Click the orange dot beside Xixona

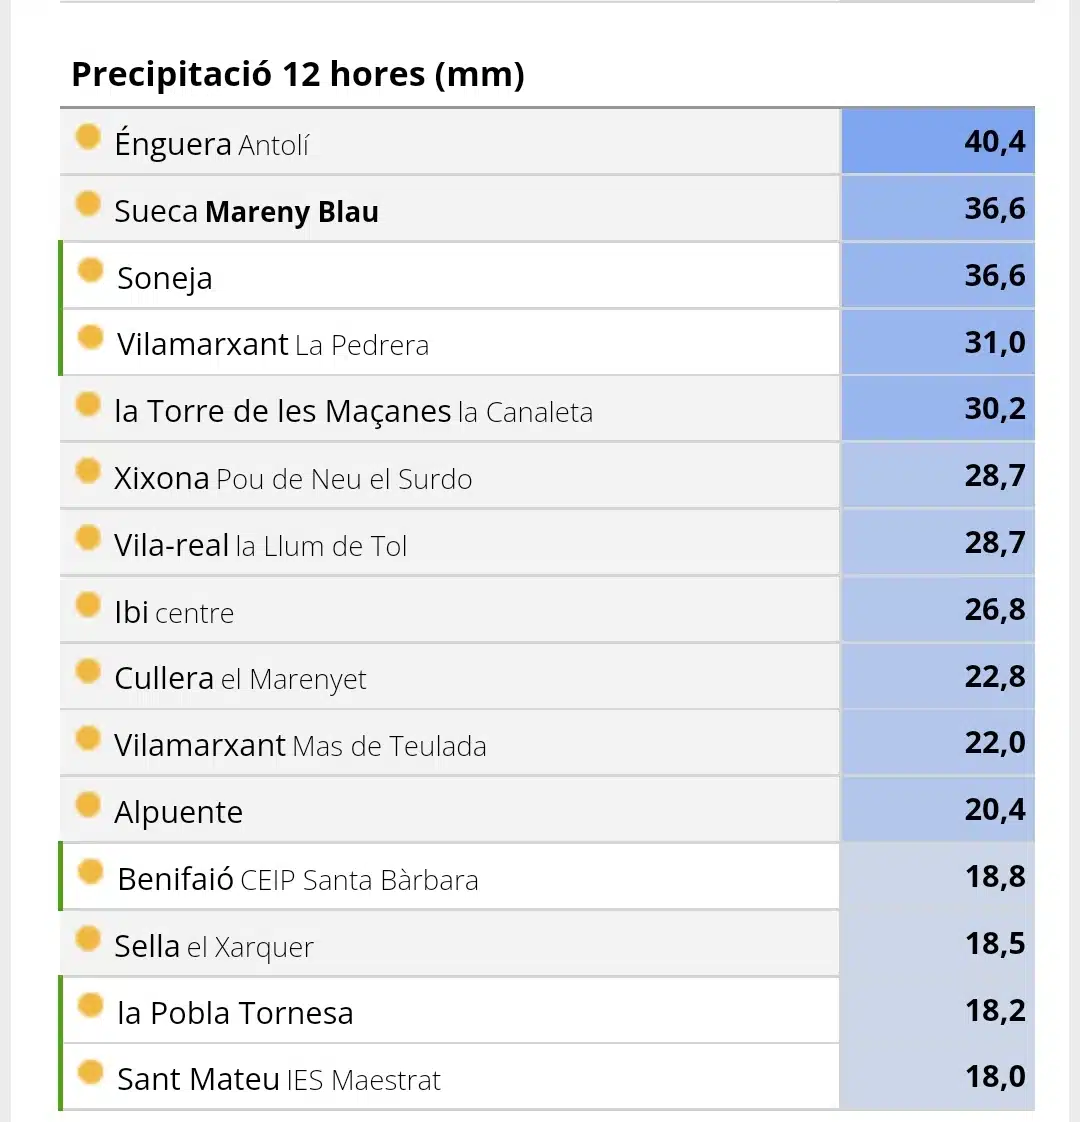click(88, 471)
